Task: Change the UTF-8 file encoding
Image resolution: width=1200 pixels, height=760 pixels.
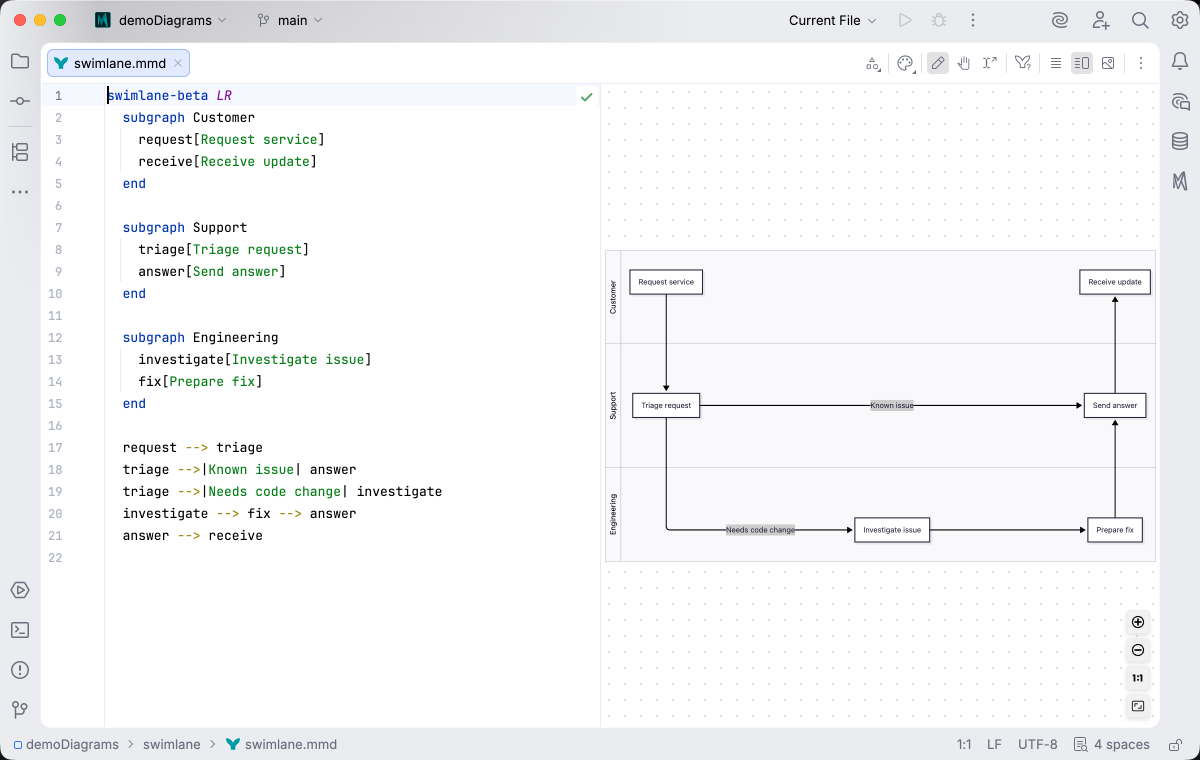Action: point(1037,744)
